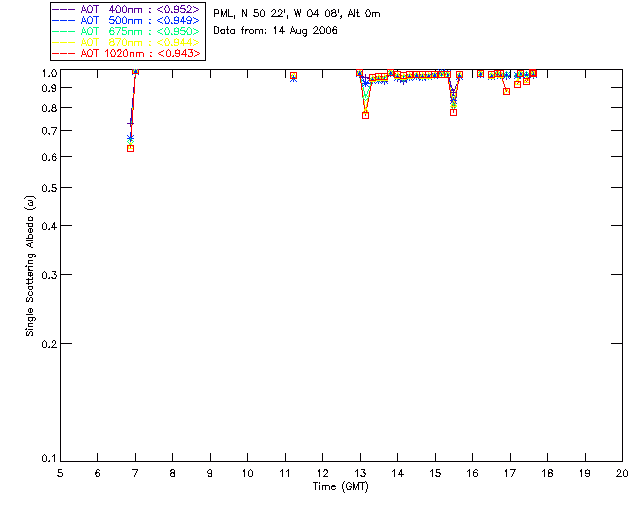Click y-axis tick label 0.1
The height and width of the screenshot is (512, 640).
49,459
